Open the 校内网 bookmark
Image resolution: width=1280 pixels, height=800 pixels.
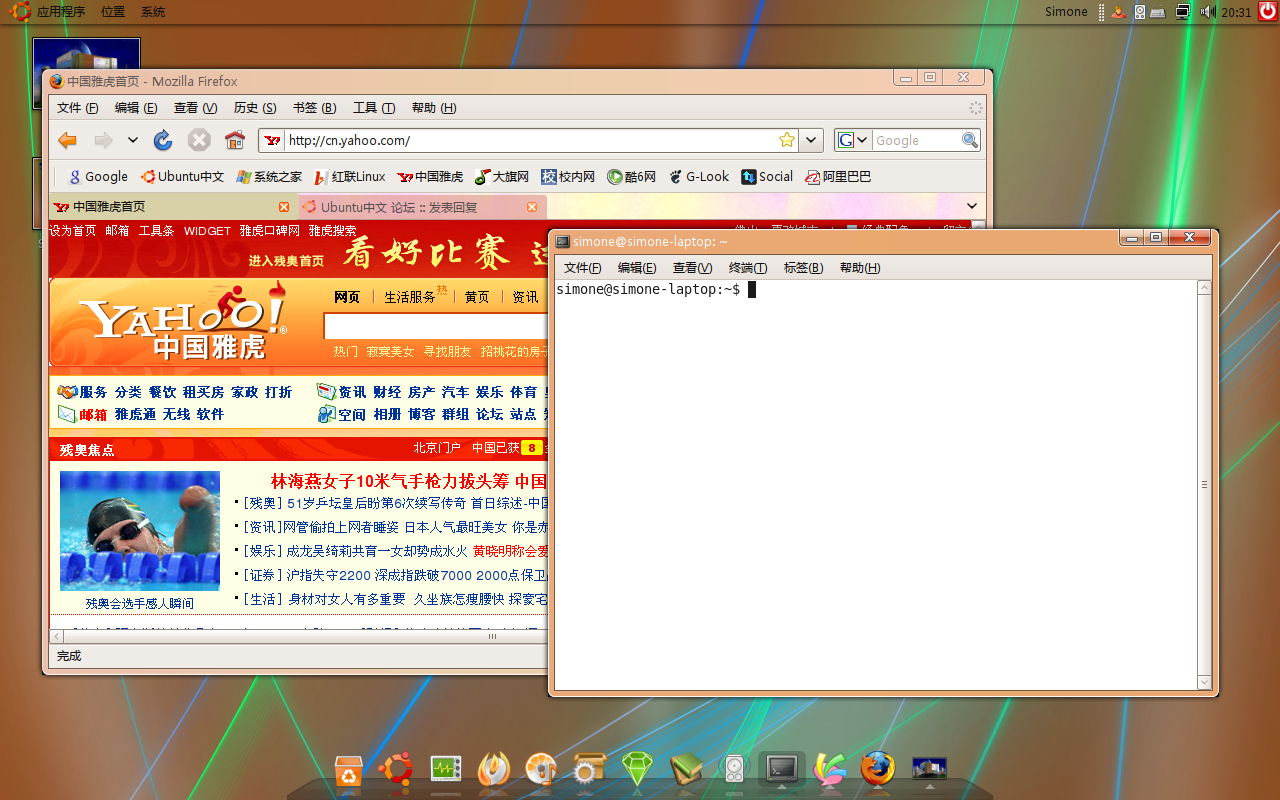tap(568, 177)
